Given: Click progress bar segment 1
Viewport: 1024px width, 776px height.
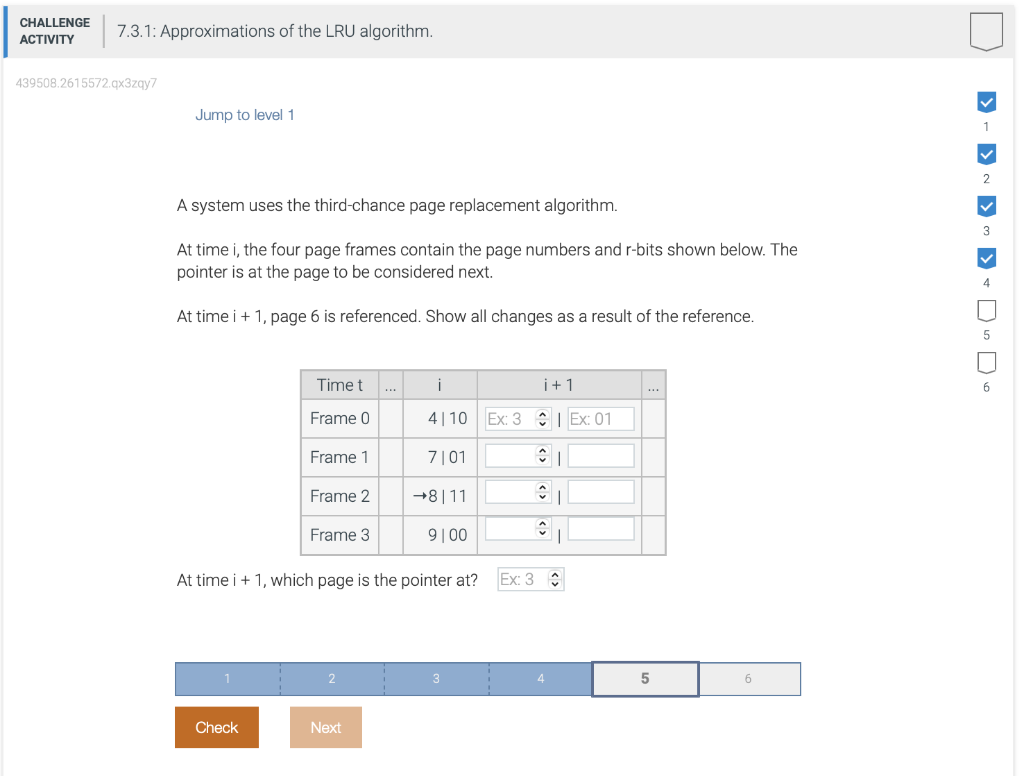Looking at the screenshot, I should [x=227, y=678].
